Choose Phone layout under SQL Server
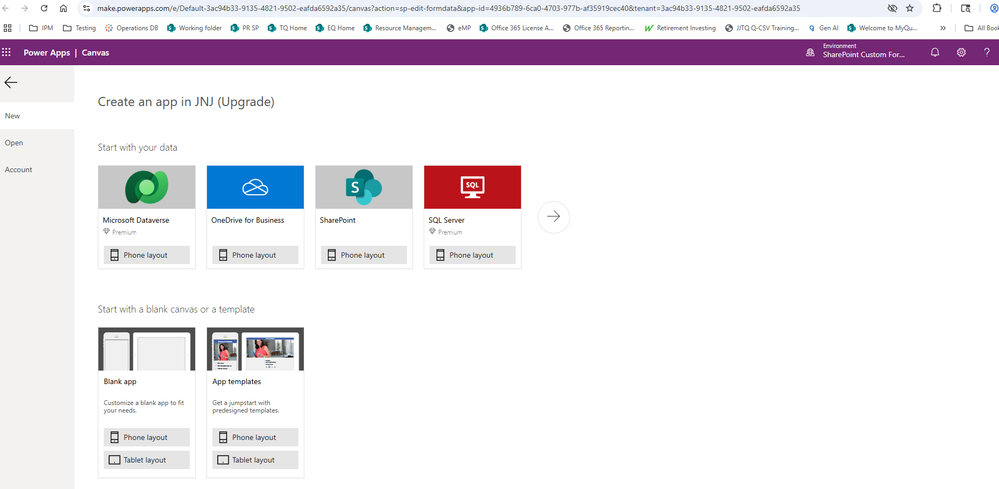 (472, 255)
